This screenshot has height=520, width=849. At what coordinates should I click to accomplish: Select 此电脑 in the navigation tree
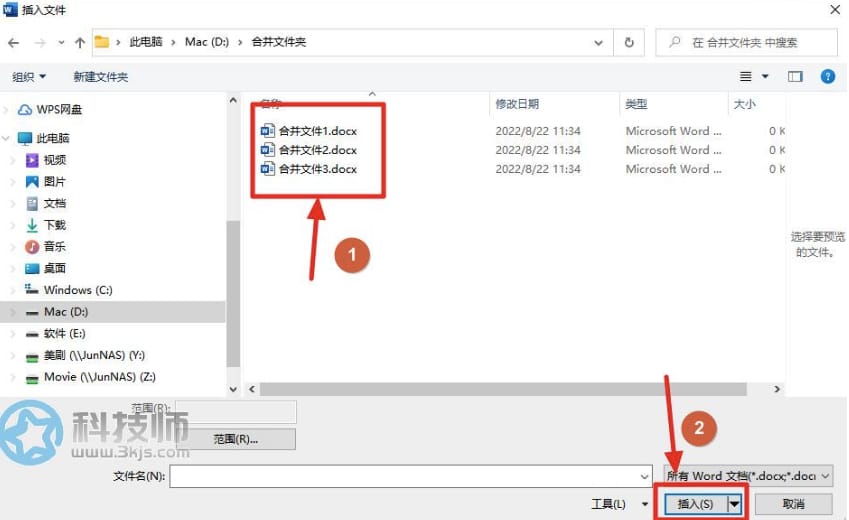click(53, 138)
